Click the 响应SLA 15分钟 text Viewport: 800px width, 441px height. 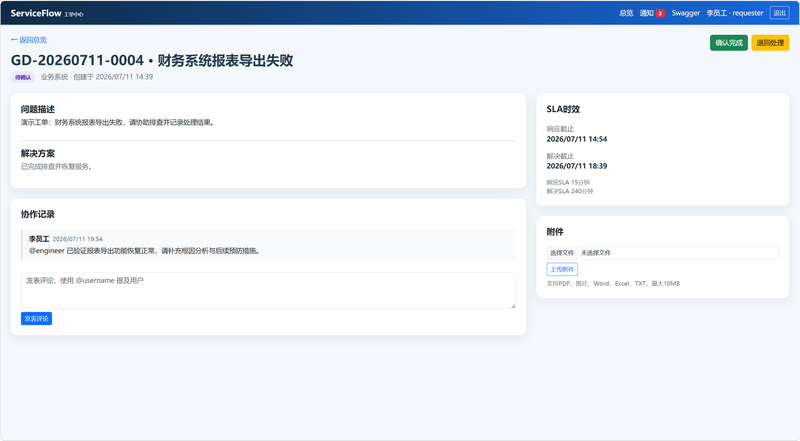[x=568, y=182]
